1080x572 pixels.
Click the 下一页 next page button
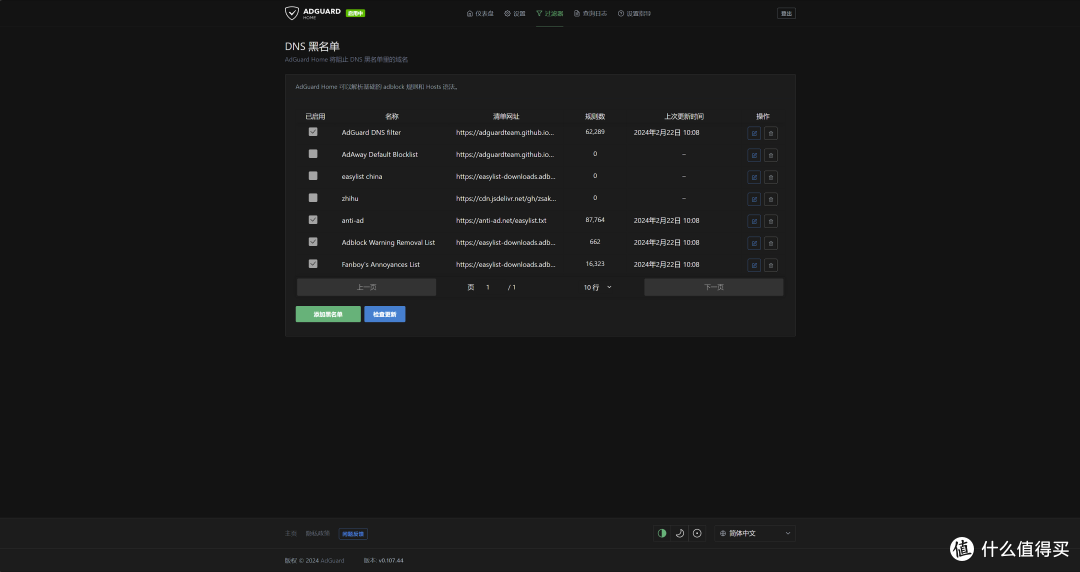click(x=714, y=287)
